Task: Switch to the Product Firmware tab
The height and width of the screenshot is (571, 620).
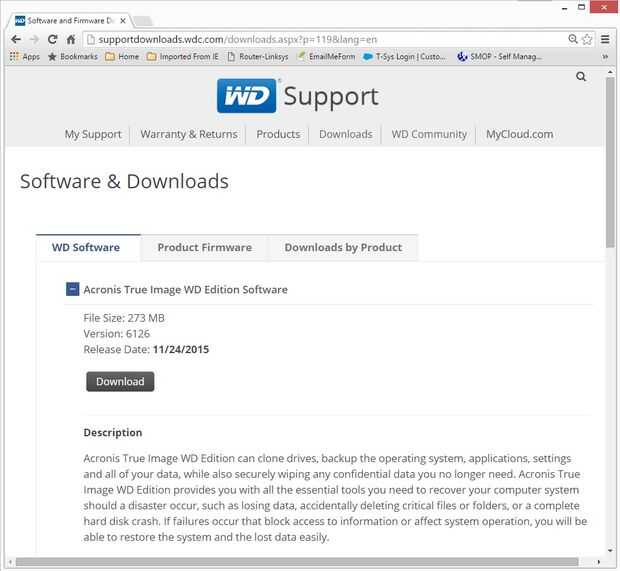Action: click(x=205, y=248)
